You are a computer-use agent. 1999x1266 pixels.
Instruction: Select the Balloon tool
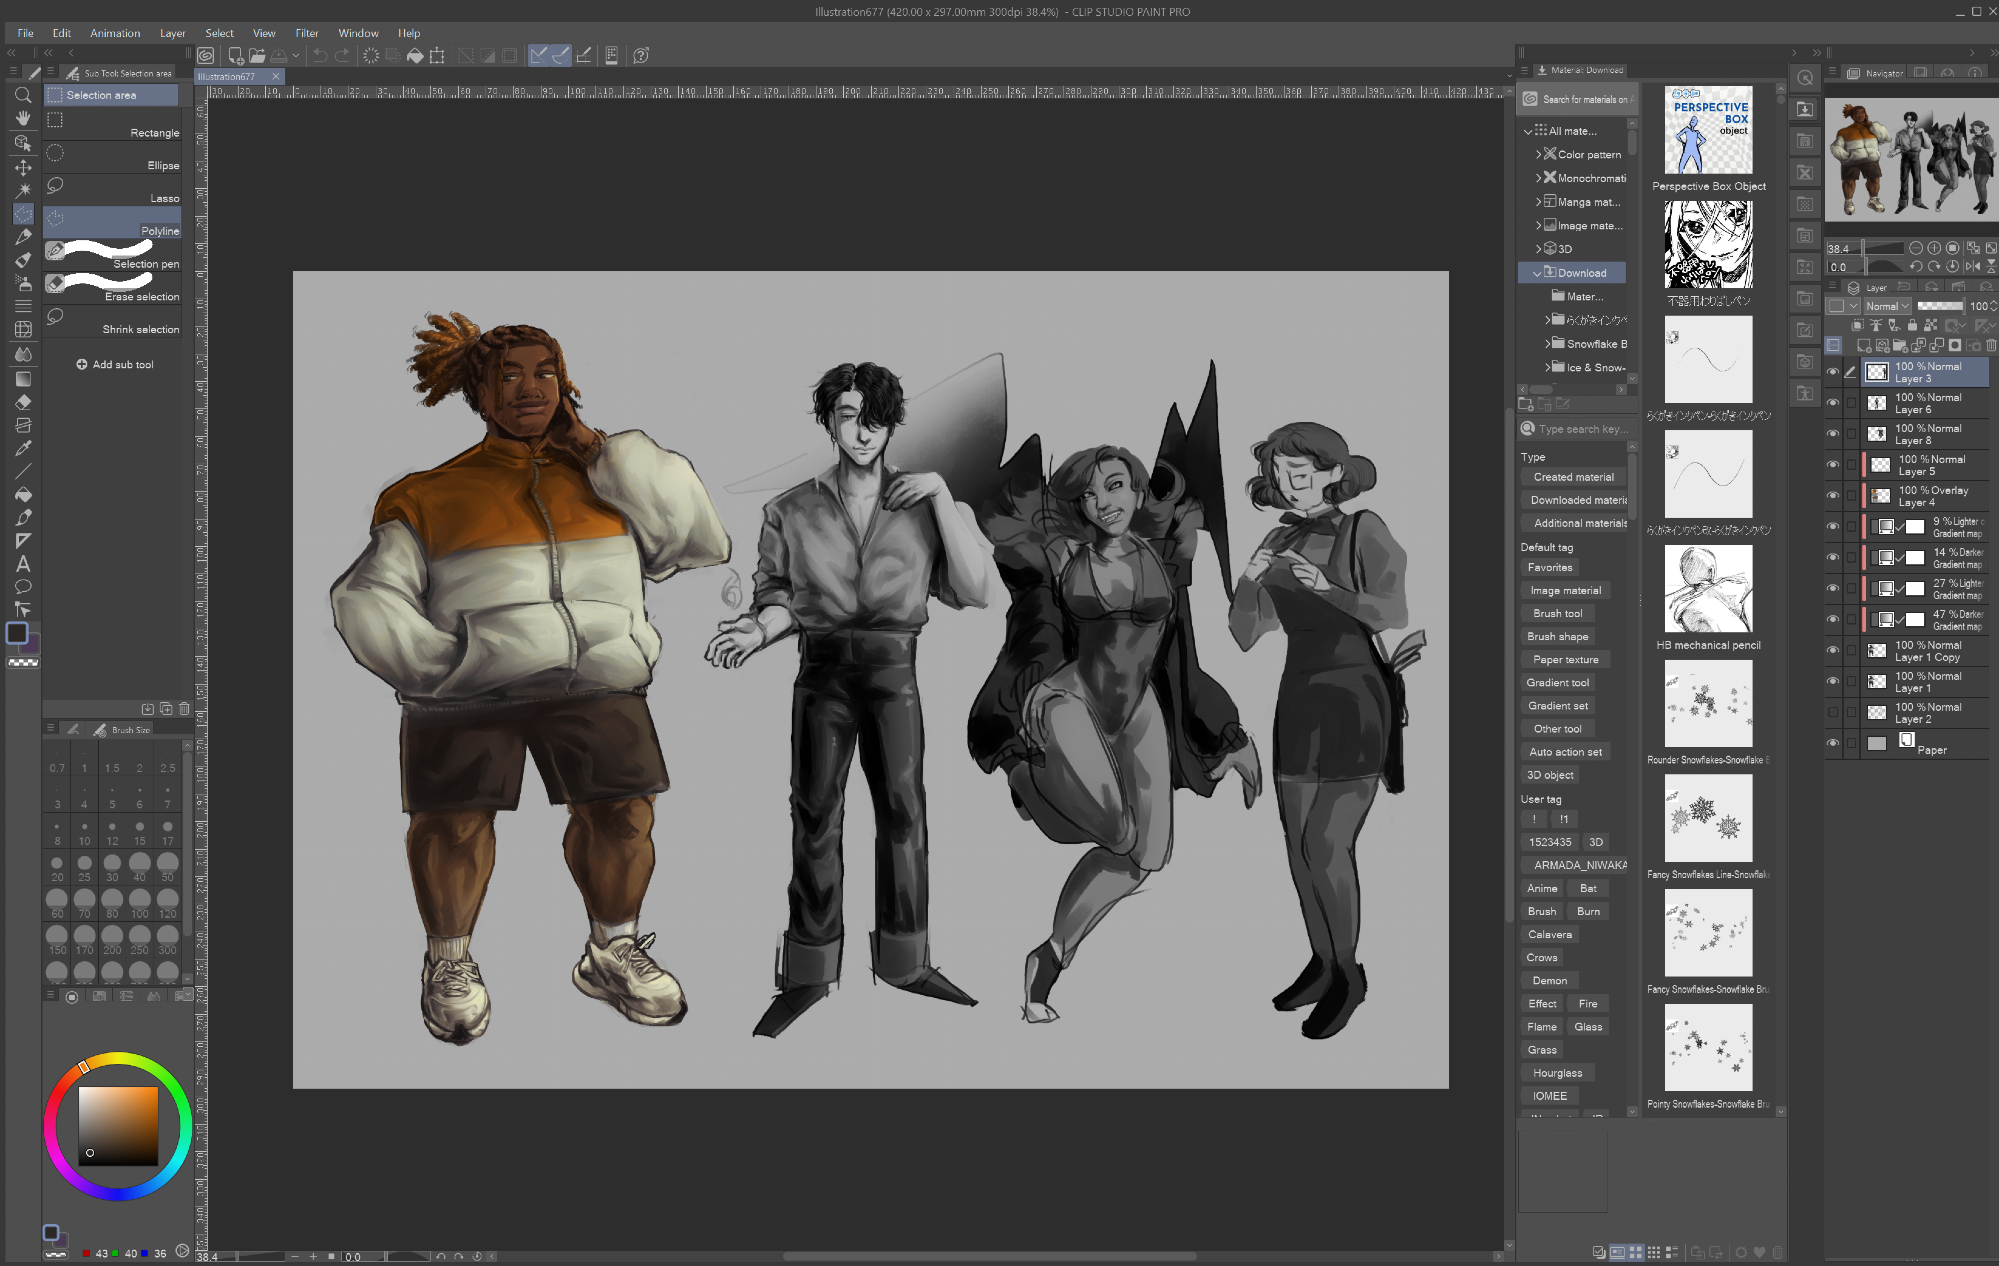[23, 587]
